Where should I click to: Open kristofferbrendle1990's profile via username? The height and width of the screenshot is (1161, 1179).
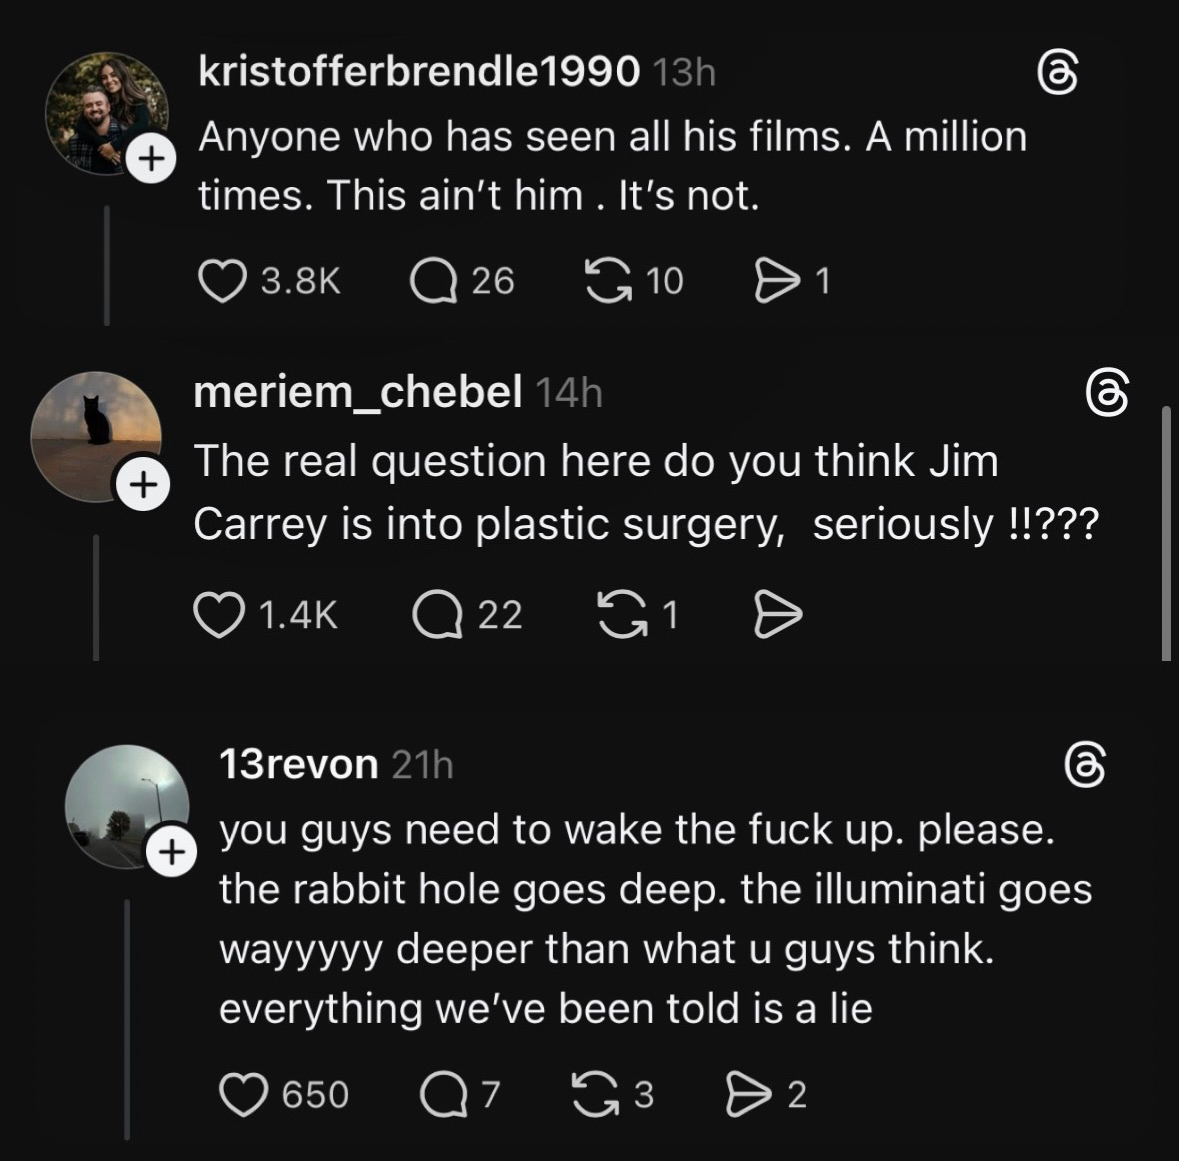click(x=418, y=71)
